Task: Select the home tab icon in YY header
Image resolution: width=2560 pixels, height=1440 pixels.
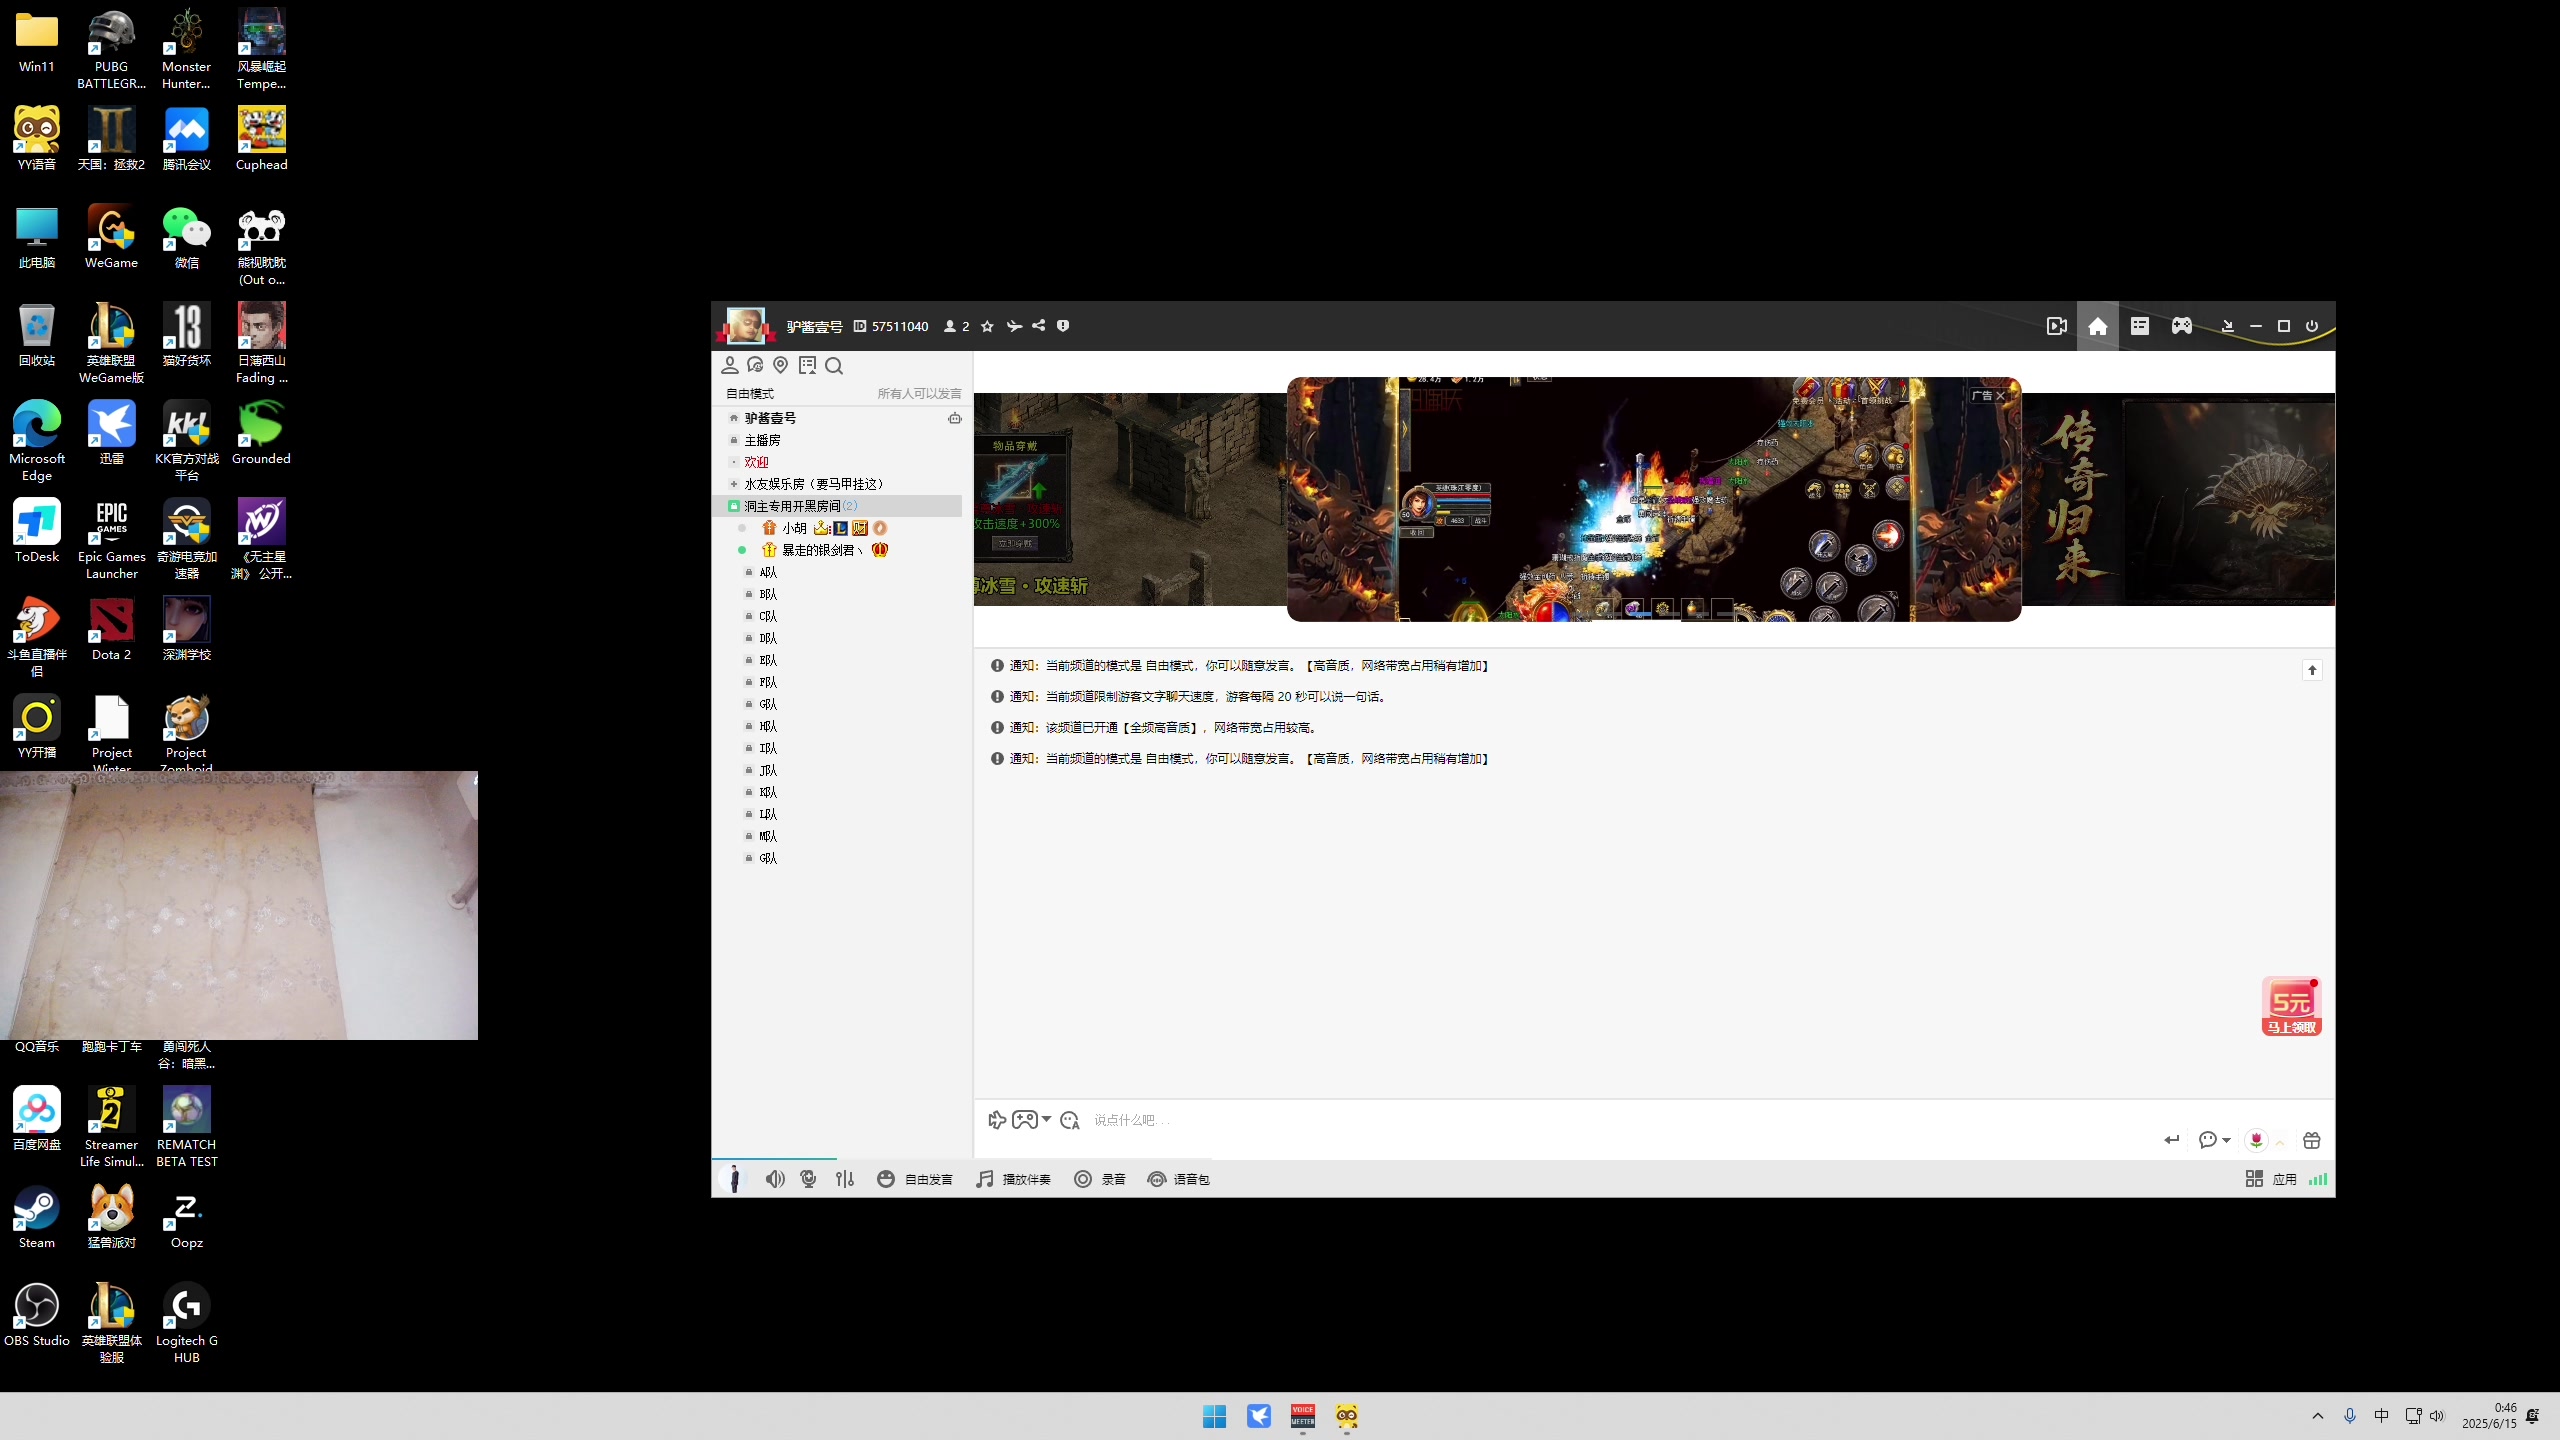Action: coord(2098,326)
